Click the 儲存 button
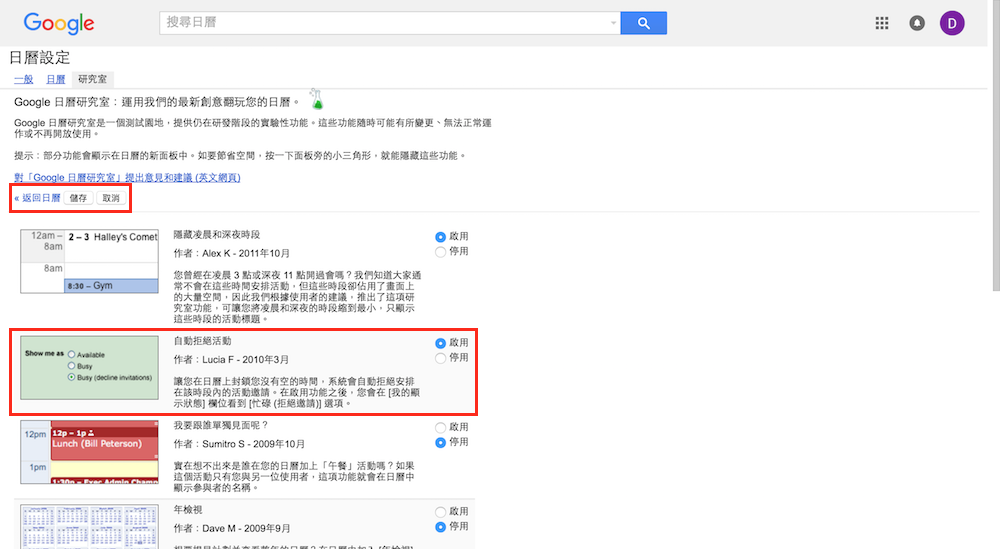 coord(78,198)
